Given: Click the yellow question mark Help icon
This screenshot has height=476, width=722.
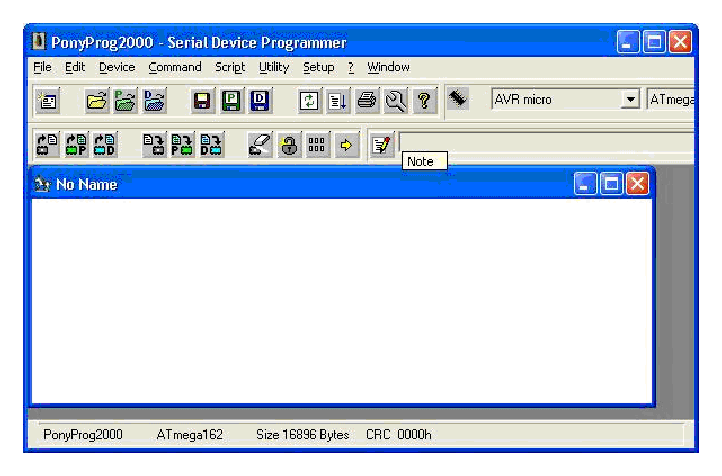Looking at the screenshot, I should tap(424, 100).
